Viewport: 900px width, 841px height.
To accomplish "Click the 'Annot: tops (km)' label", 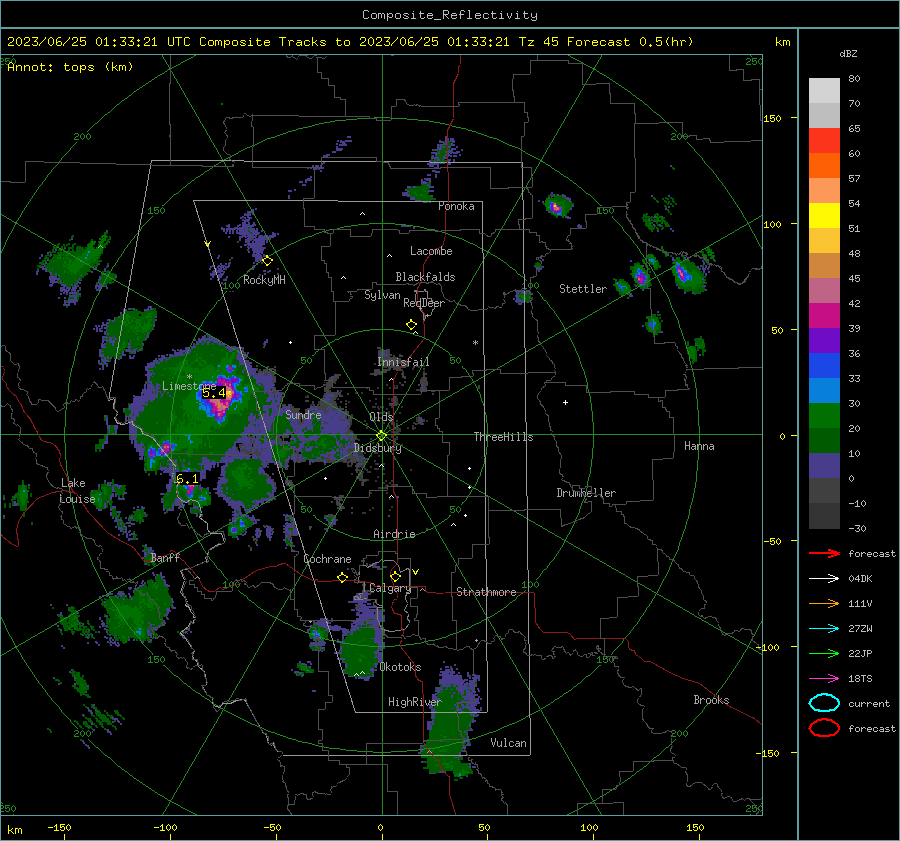I will (x=70, y=67).
